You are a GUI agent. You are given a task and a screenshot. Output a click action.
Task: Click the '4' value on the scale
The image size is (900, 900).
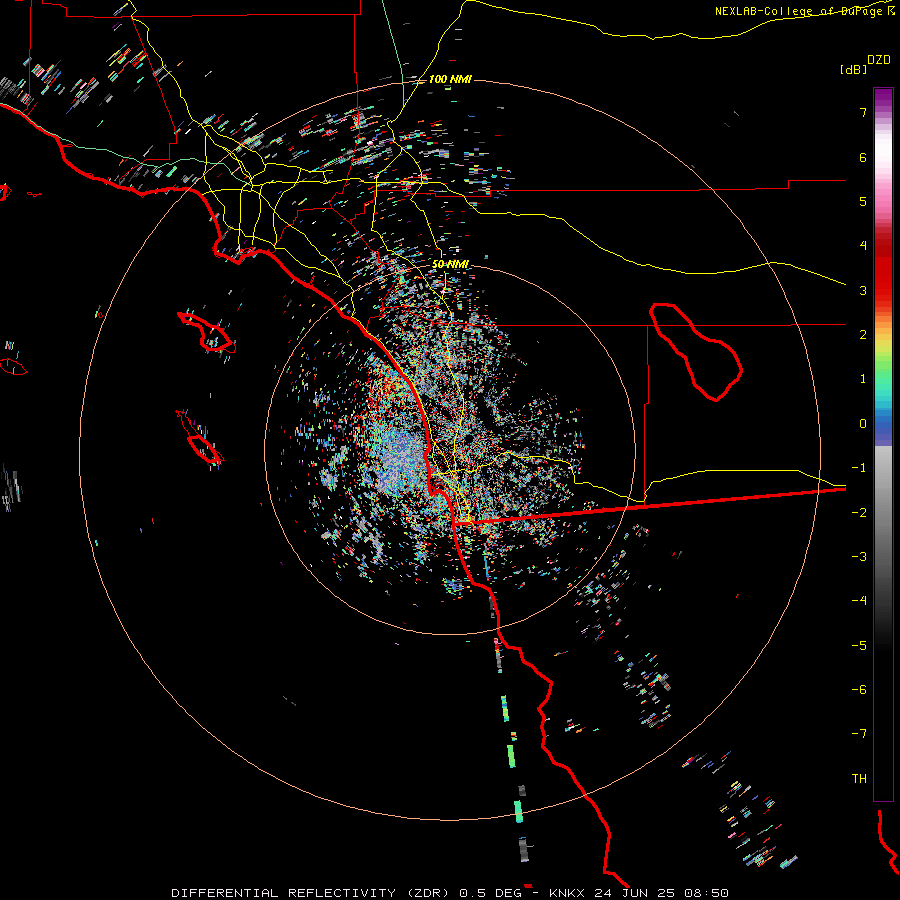pyautogui.click(x=863, y=246)
